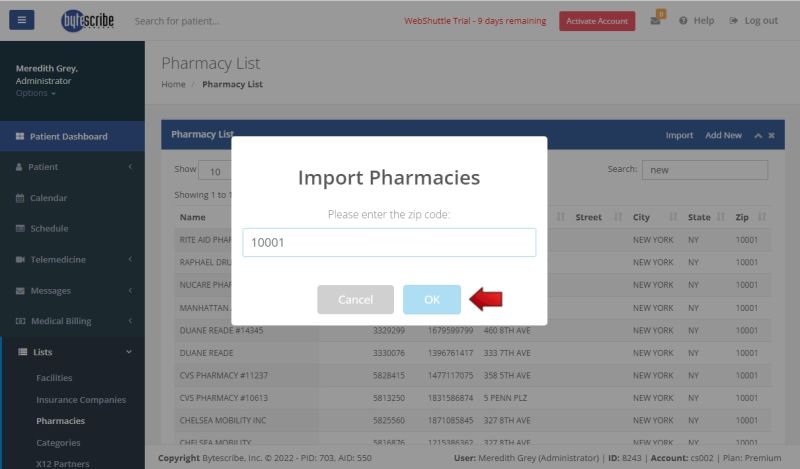The height and width of the screenshot is (469, 800).
Task: Click the zip code input field
Action: pos(389,242)
